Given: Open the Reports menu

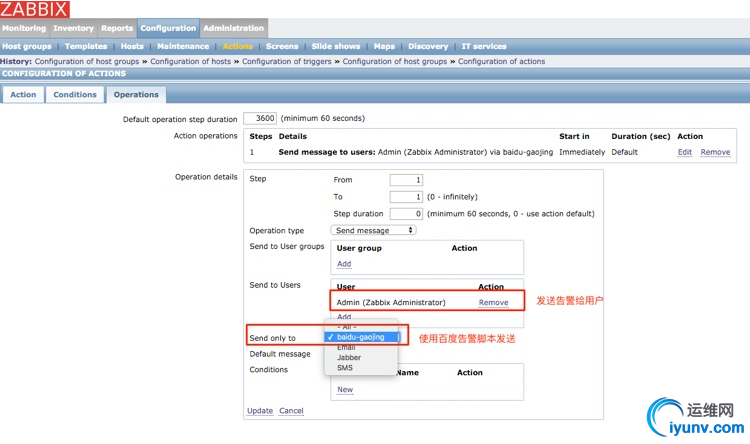Looking at the screenshot, I should click(117, 28).
